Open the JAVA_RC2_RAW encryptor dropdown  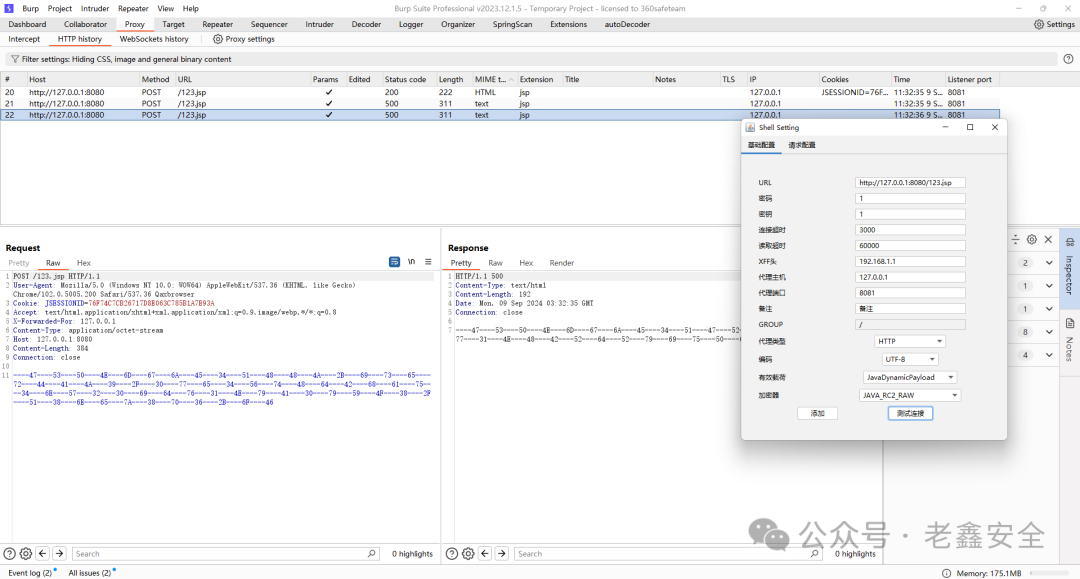909,395
